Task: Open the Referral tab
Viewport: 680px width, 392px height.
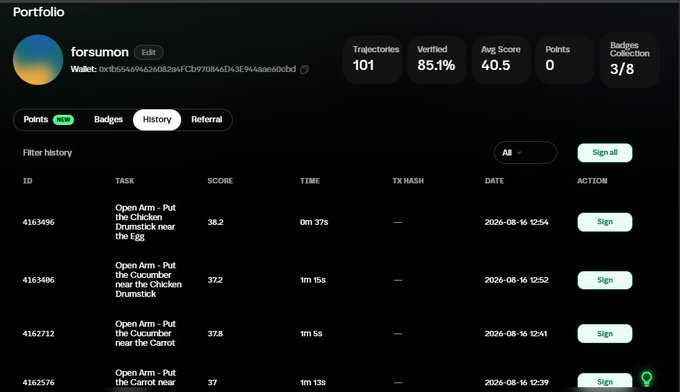Action: pos(206,119)
